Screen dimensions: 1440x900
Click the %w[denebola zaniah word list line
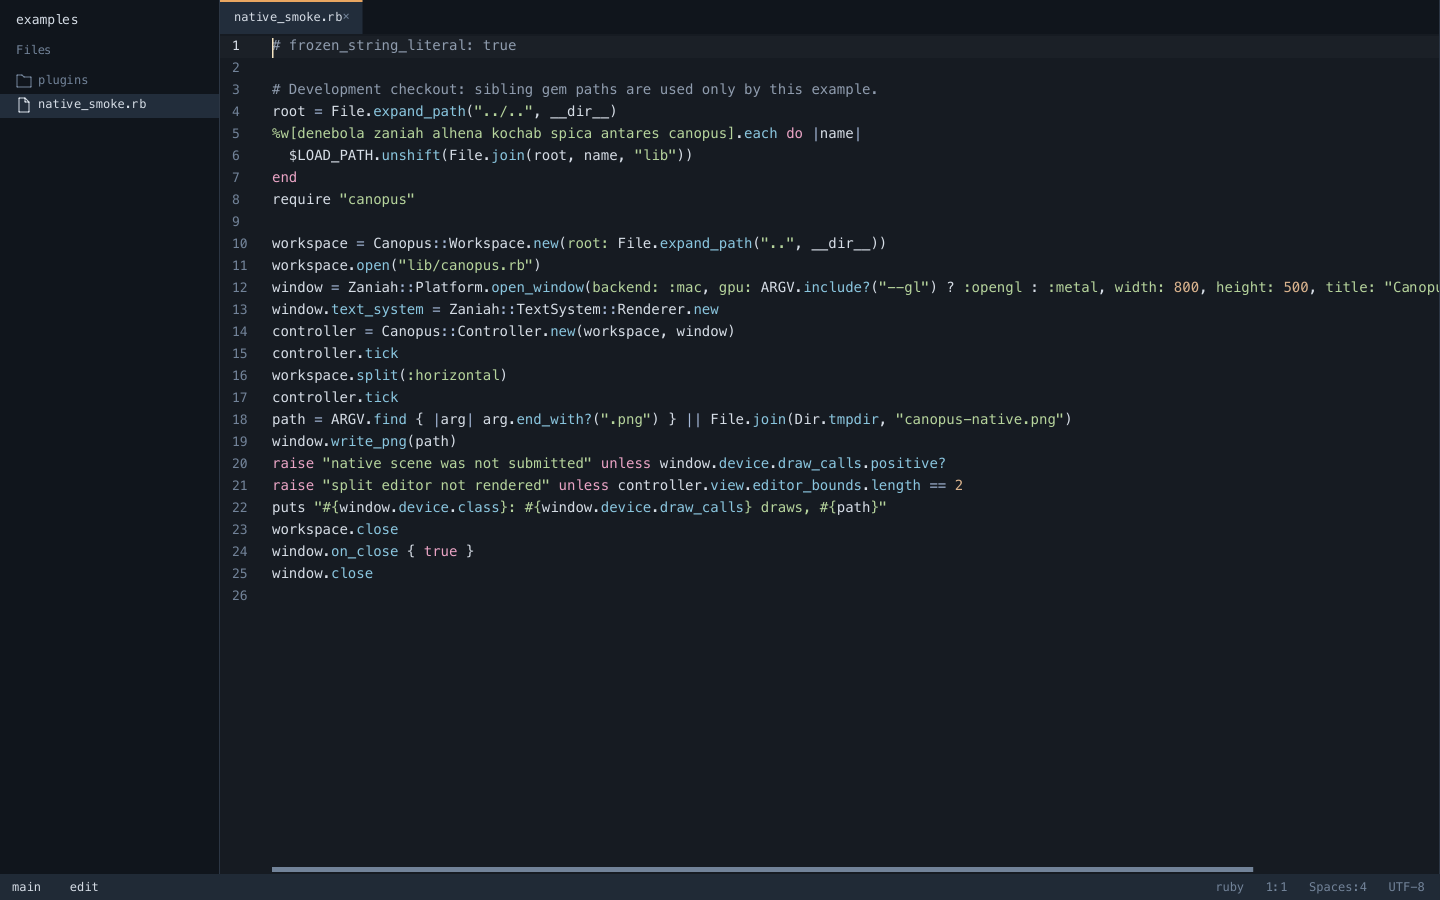[566, 134]
